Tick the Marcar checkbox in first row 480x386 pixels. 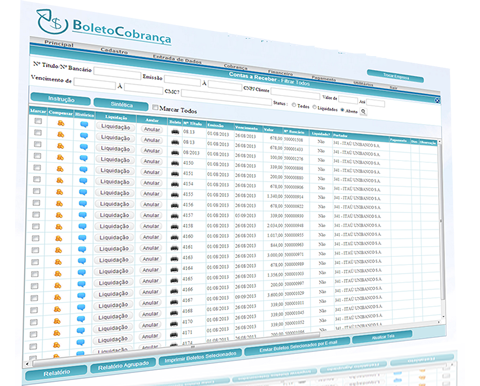tap(38, 121)
